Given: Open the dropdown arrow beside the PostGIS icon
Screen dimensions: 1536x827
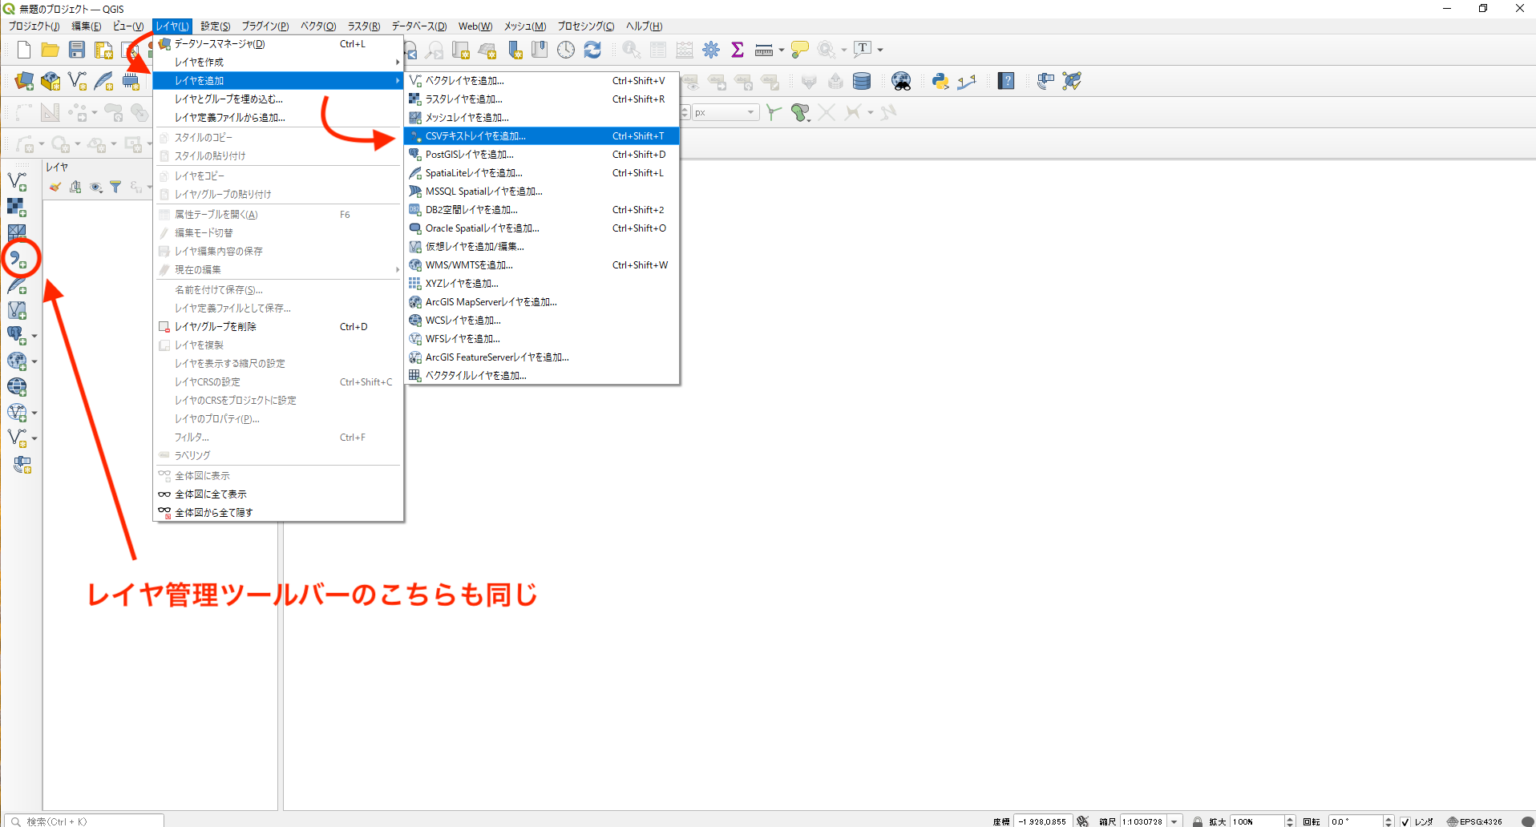Looking at the screenshot, I should point(35,336).
